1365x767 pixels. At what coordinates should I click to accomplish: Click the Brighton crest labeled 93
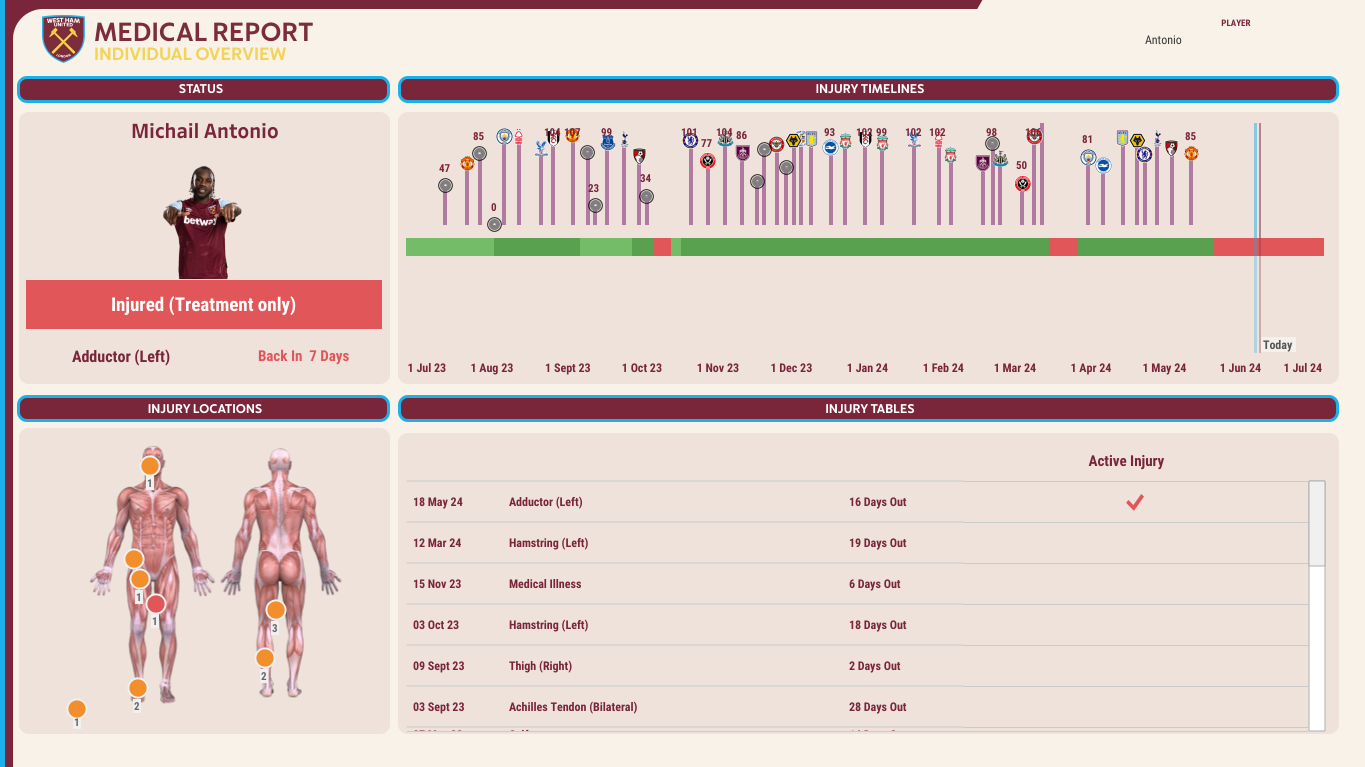click(829, 148)
